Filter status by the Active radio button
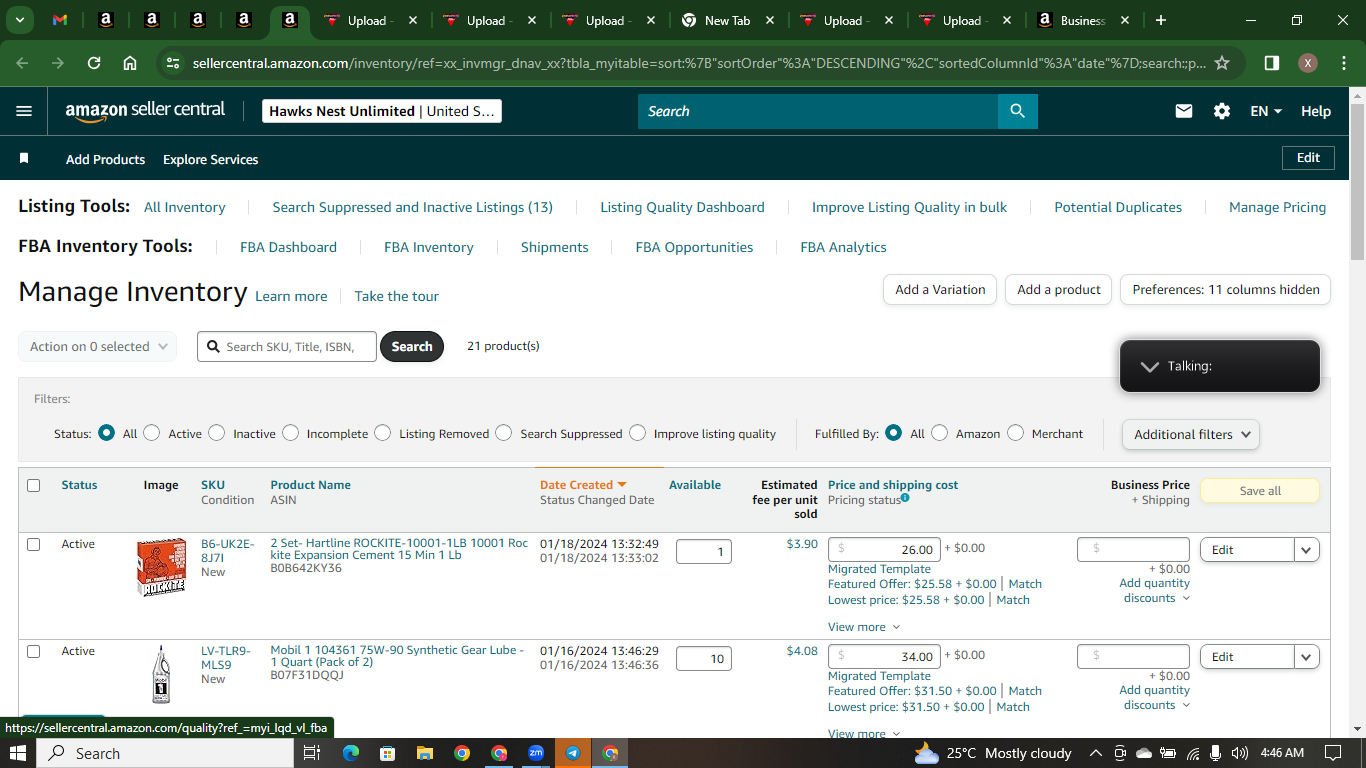1366x768 pixels. 152,433
